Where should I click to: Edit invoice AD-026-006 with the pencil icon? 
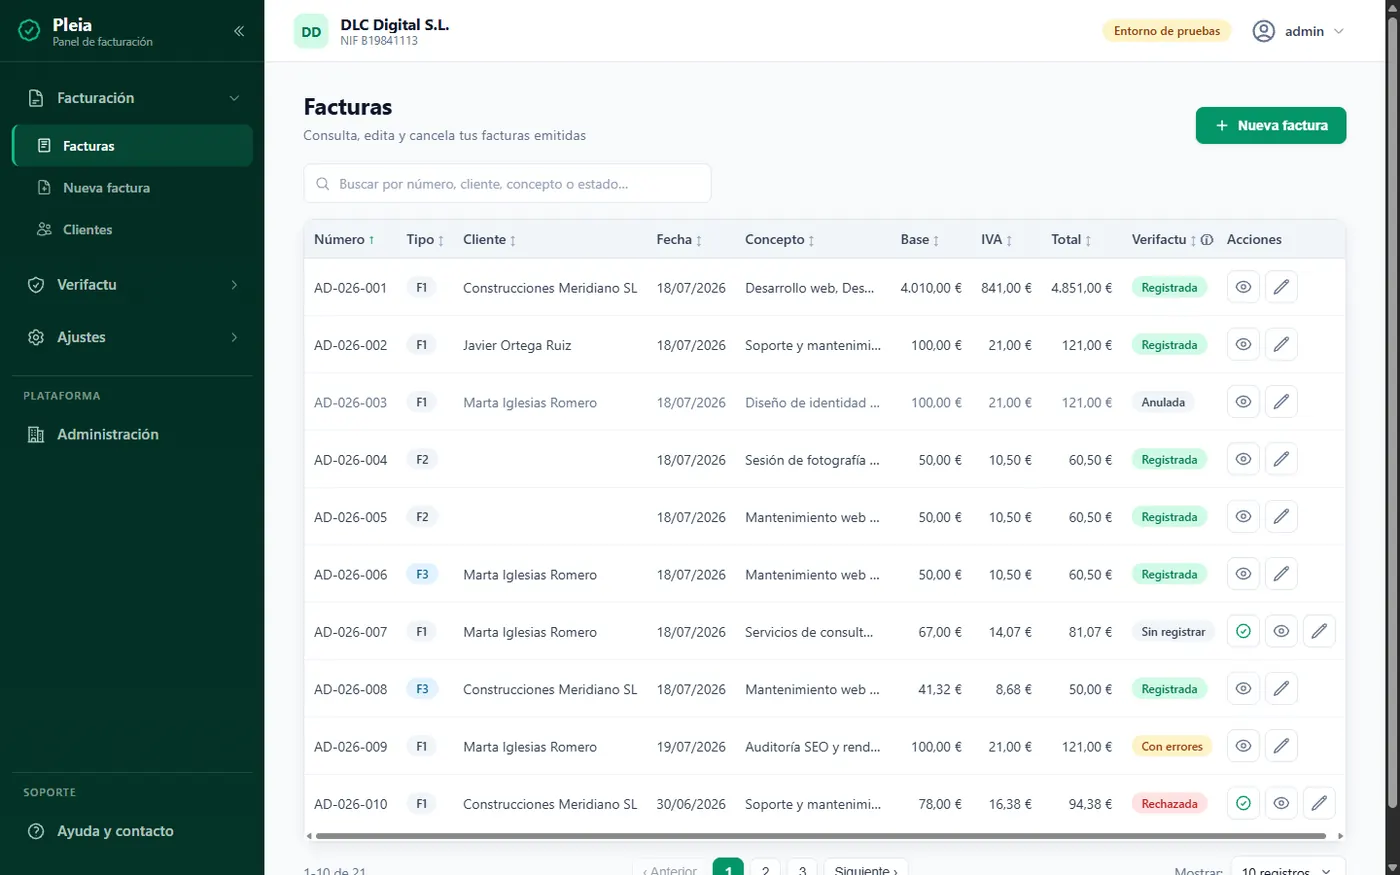pyautogui.click(x=1281, y=574)
